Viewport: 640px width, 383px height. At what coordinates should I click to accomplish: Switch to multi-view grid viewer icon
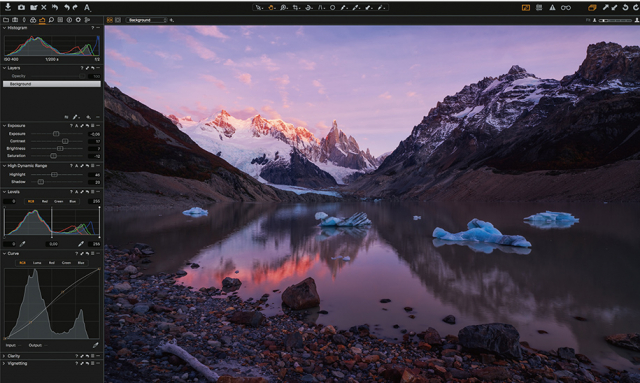(x=110, y=20)
